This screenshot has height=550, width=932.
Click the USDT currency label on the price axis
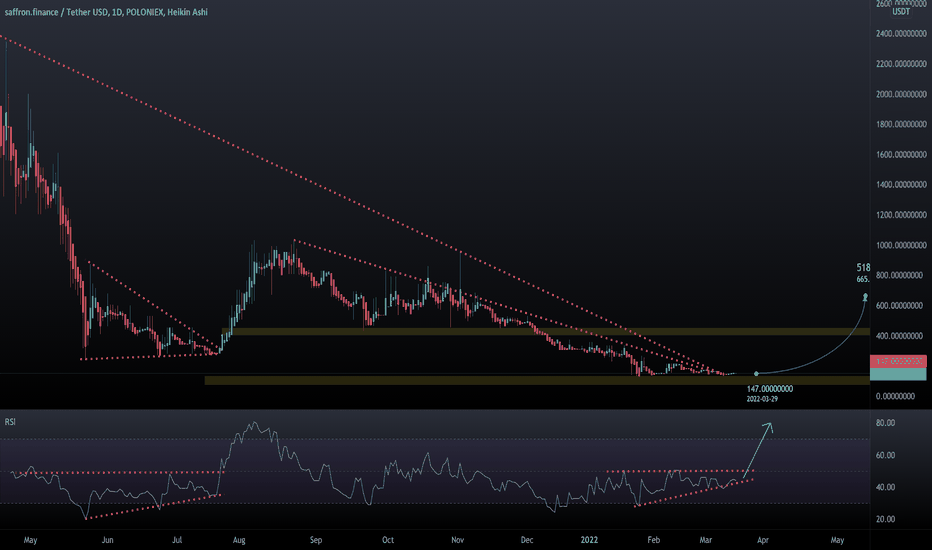901,11
